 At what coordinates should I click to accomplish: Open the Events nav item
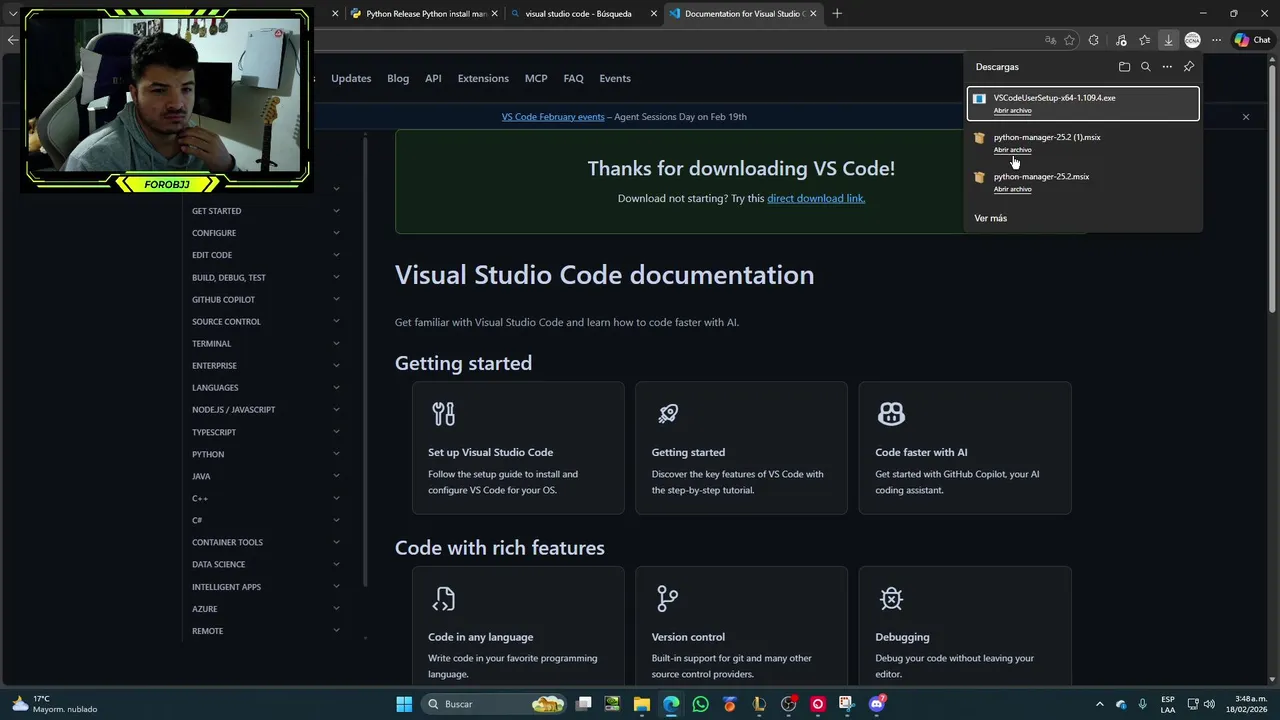coord(615,78)
